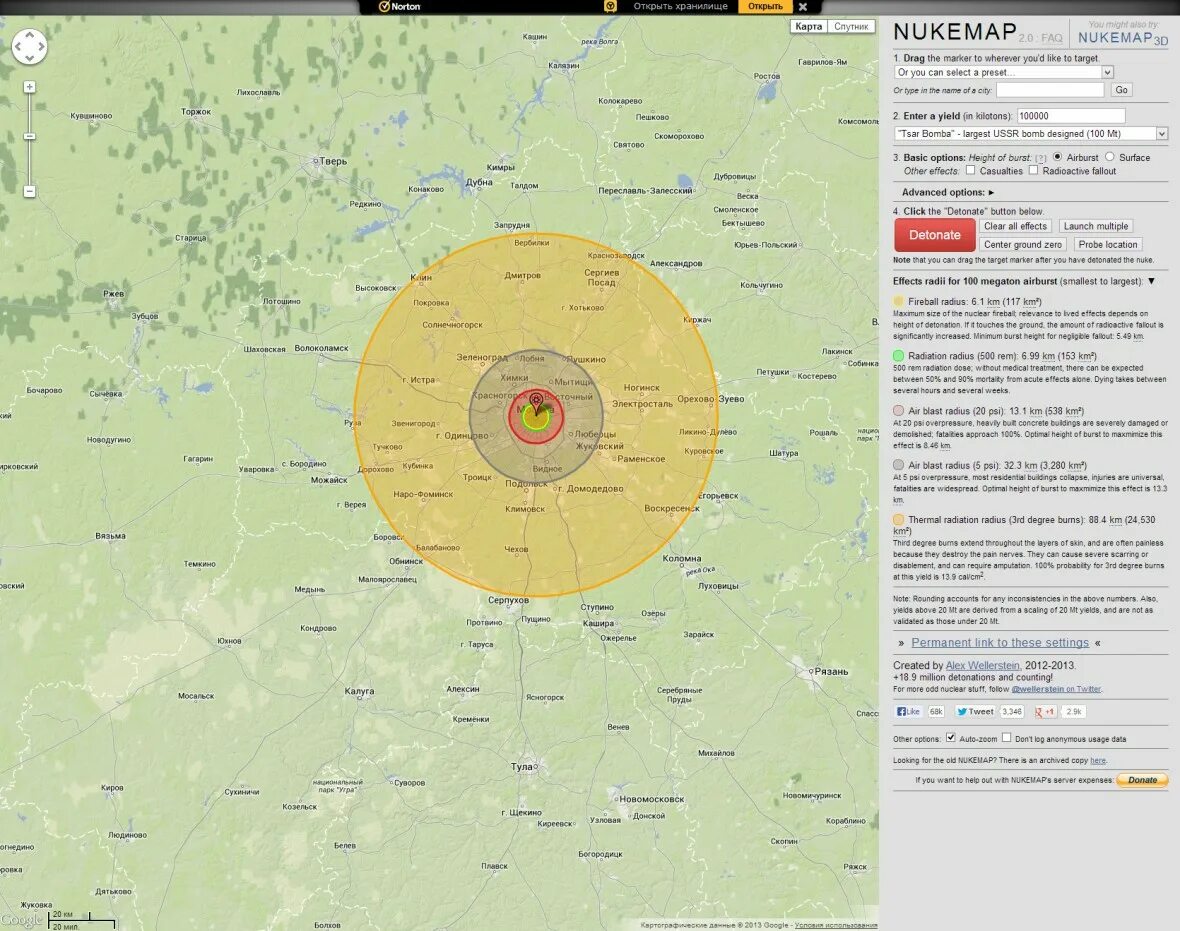Viewport: 1180px width, 931px height.
Task: Enable the Radioactive fallout checkbox
Action: click(x=1033, y=170)
